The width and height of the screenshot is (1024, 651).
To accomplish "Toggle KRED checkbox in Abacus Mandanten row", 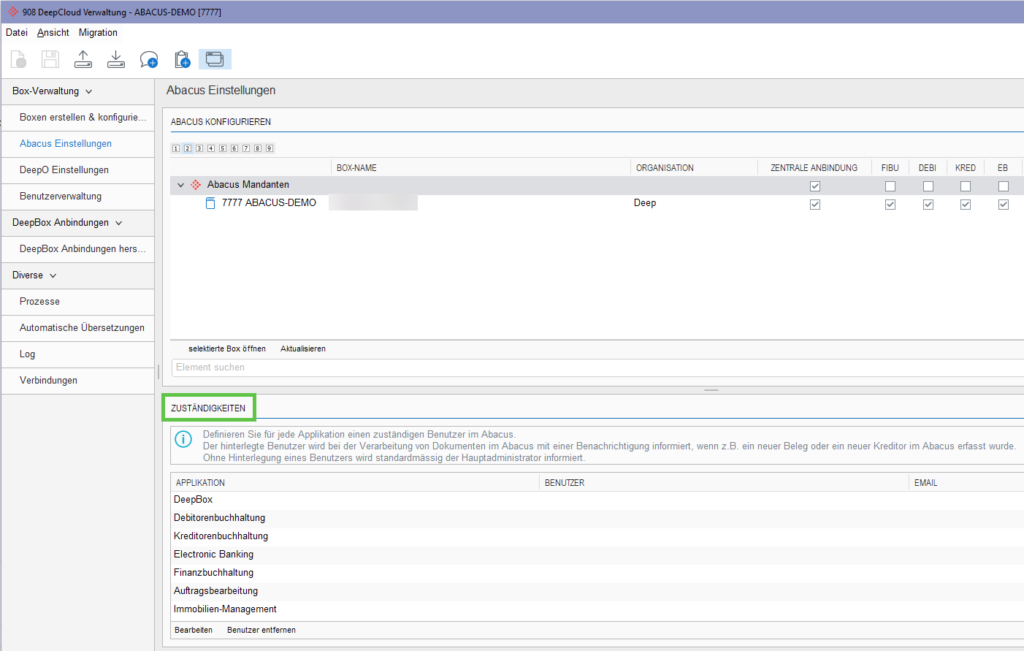I will click(965, 186).
